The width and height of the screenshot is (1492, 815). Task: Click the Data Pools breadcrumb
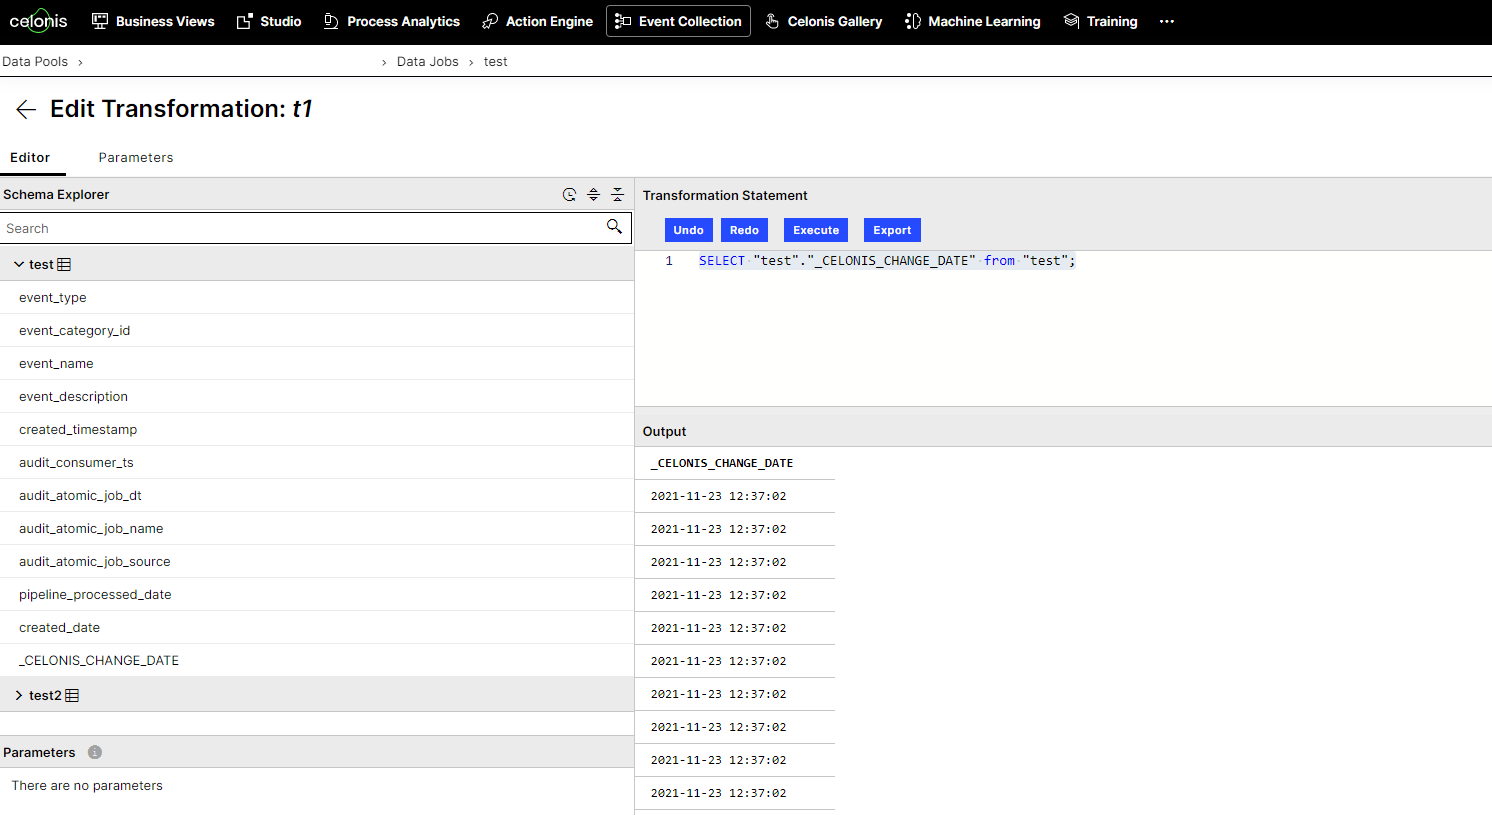point(35,61)
